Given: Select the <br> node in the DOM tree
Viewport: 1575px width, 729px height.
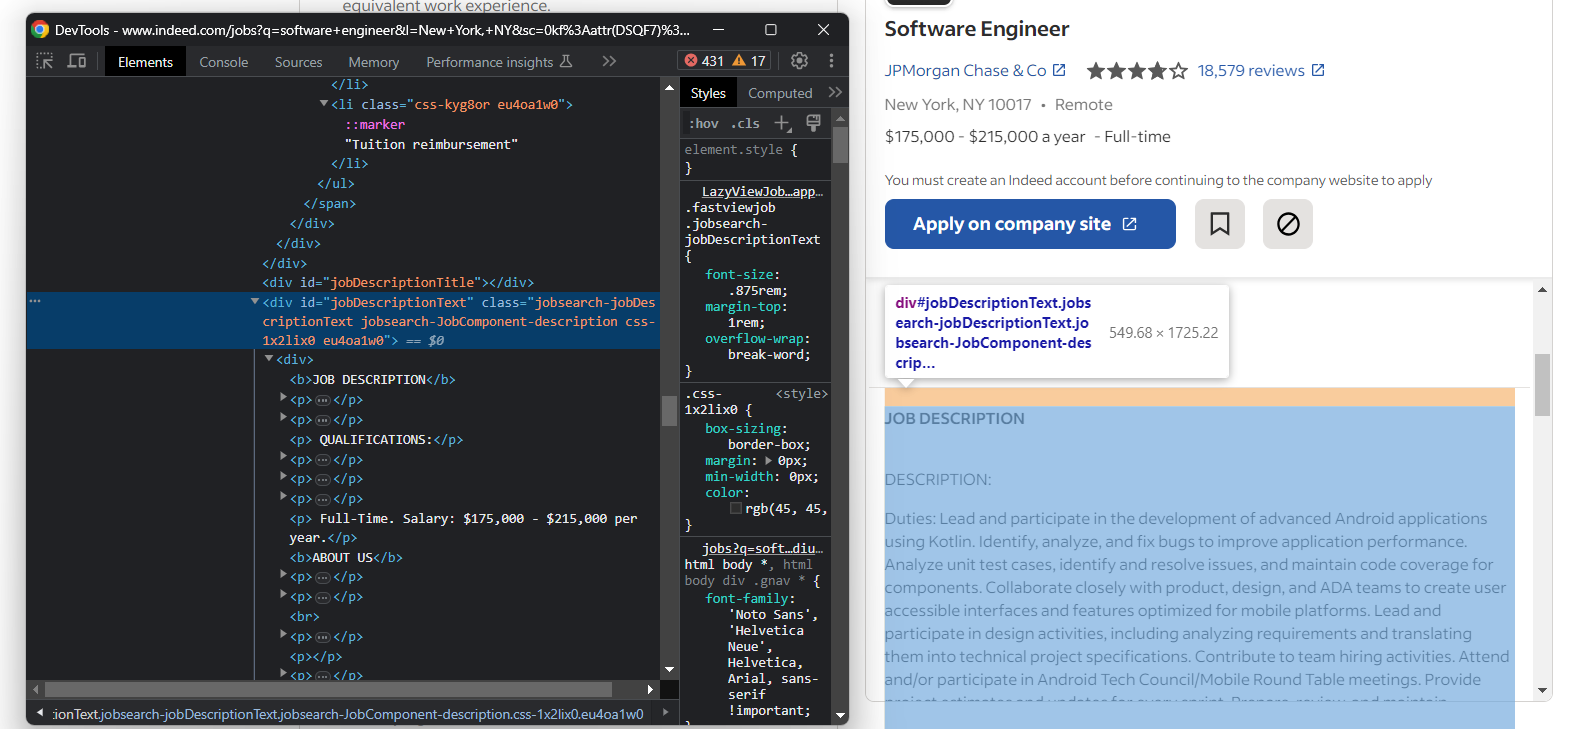Looking at the screenshot, I should point(305,616).
